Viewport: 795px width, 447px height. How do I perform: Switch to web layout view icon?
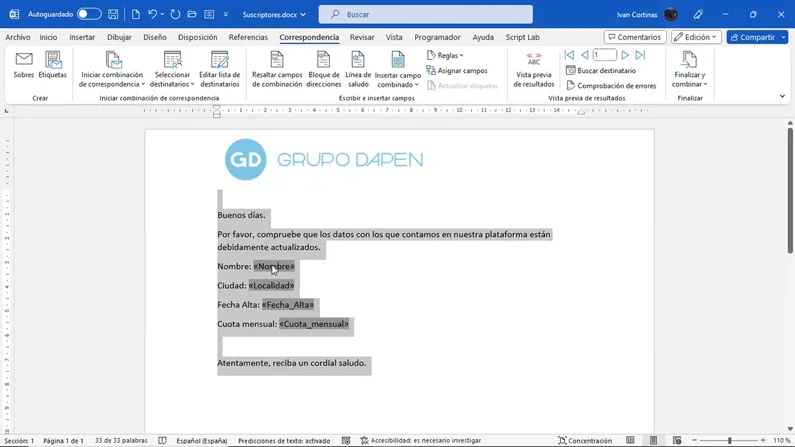[676, 440]
